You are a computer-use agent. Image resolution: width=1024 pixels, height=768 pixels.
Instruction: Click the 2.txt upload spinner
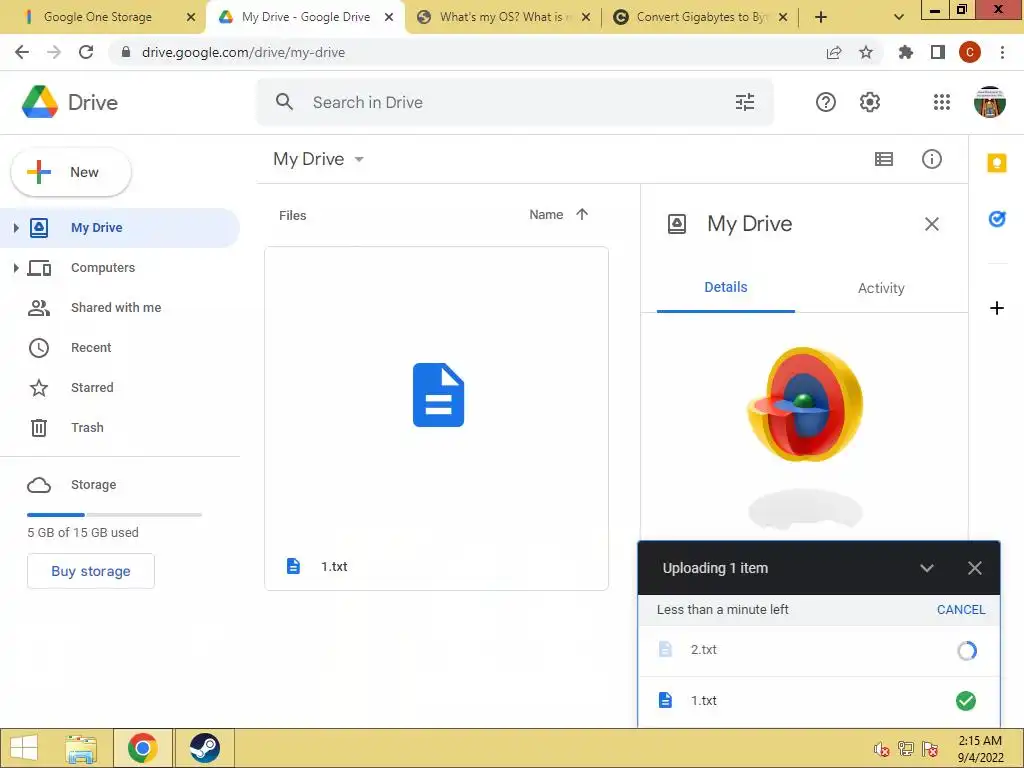[x=967, y=650]
